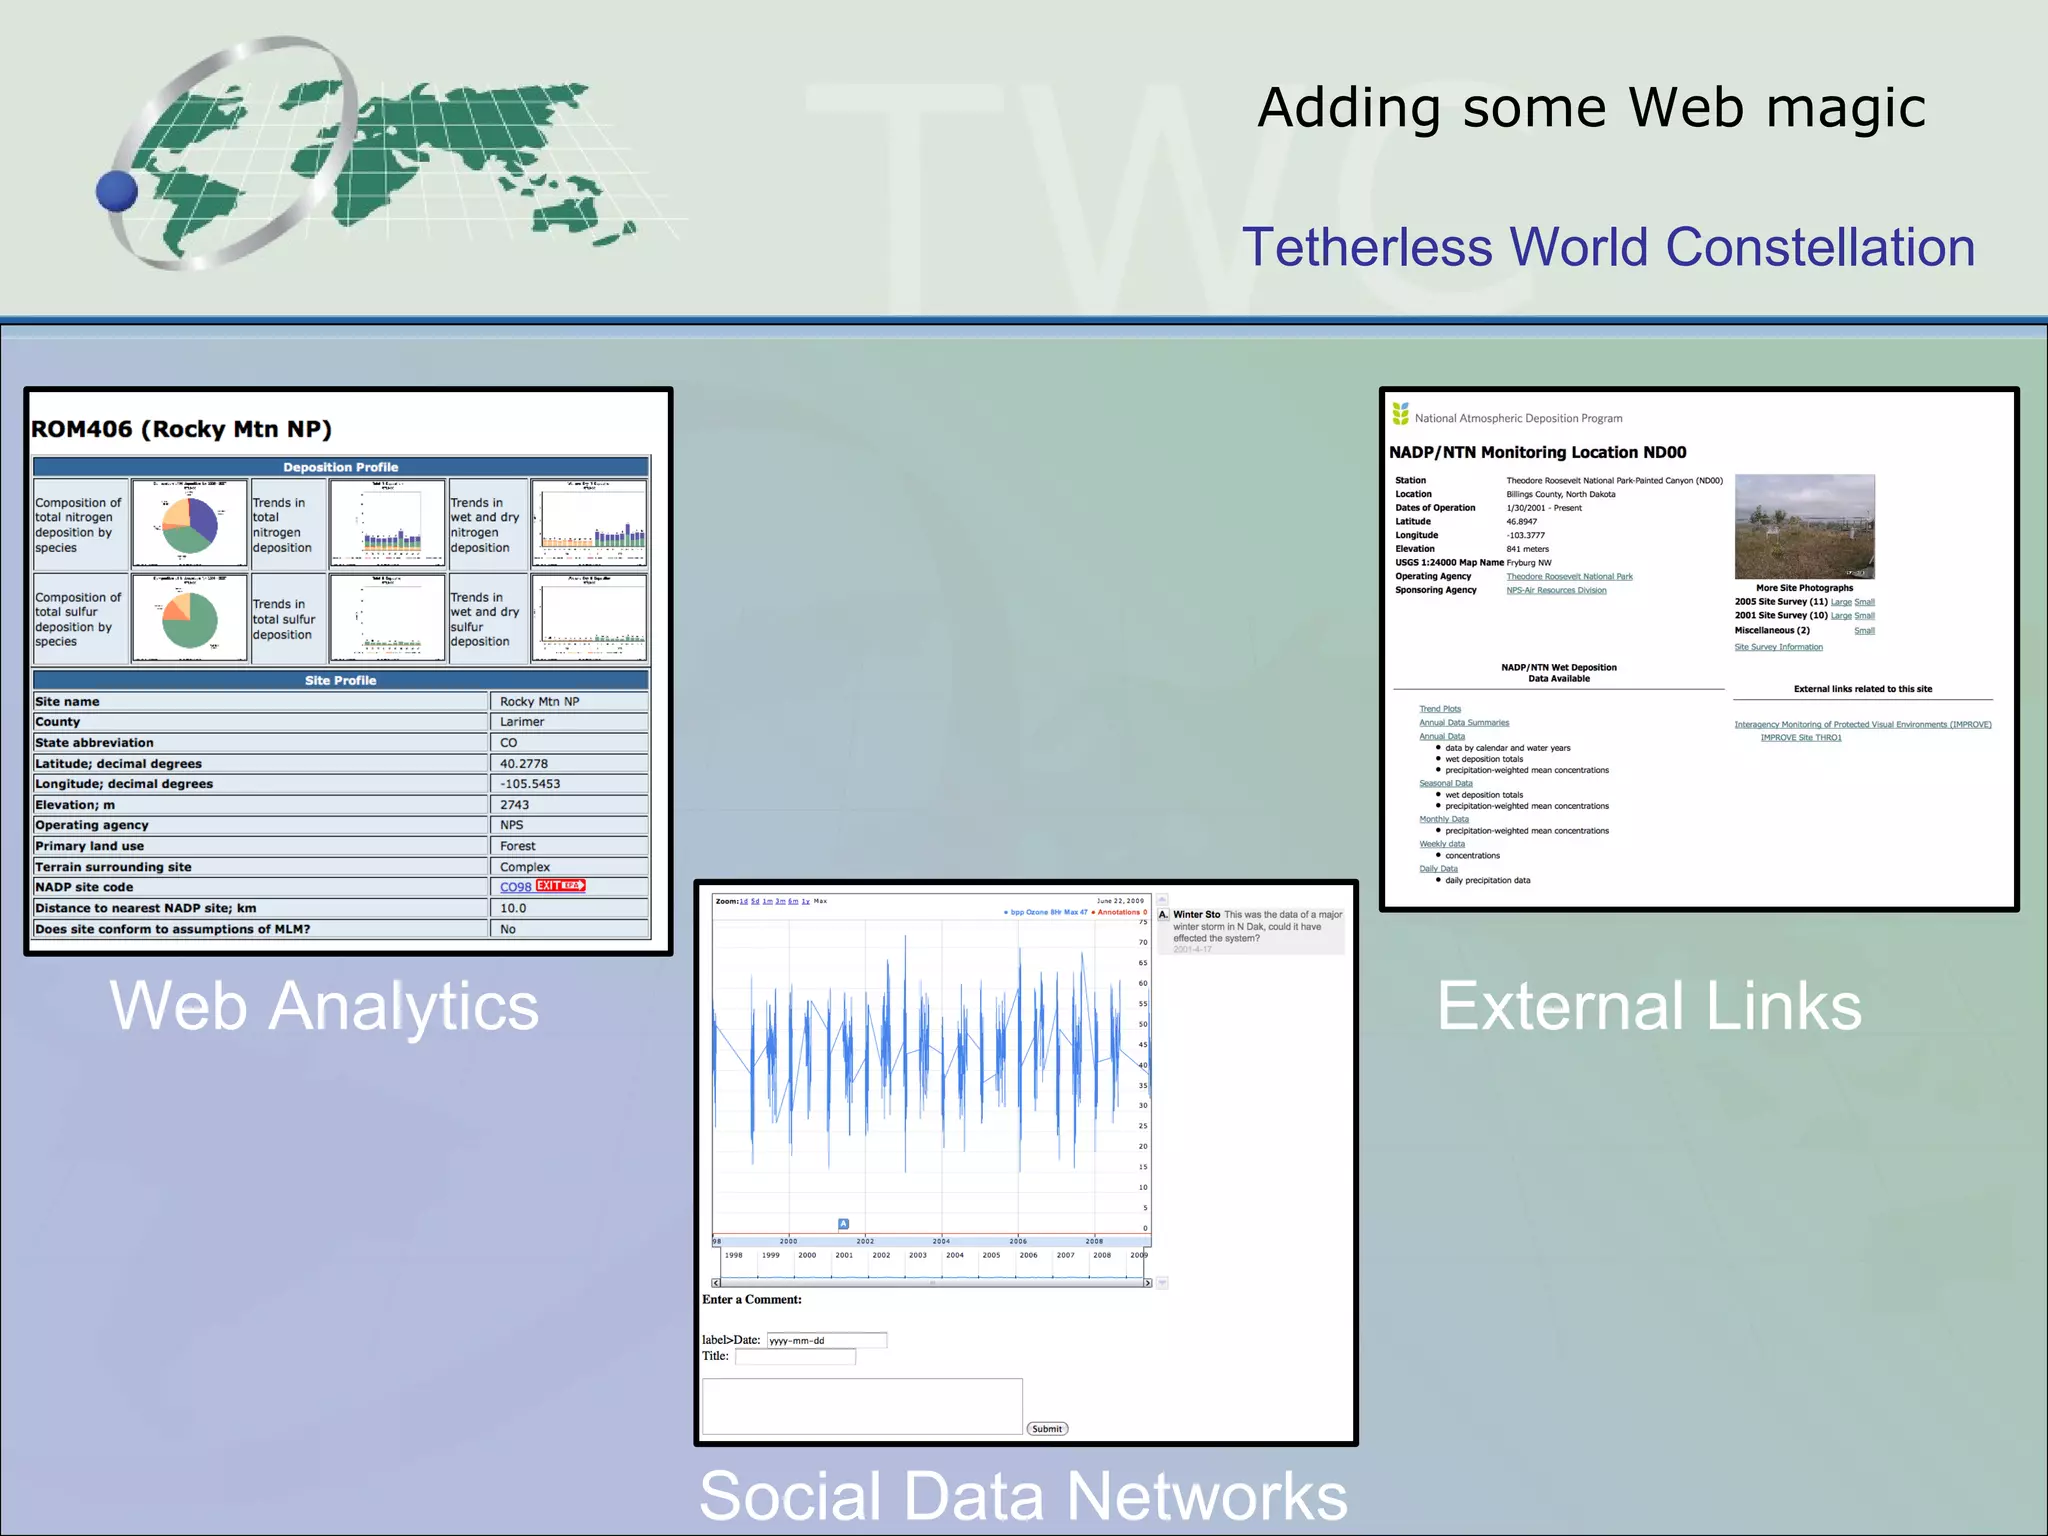Click the Rocky Mtn NP site name cell
The height and width of the screenshot is (1536, 2048).
point(569,702)
